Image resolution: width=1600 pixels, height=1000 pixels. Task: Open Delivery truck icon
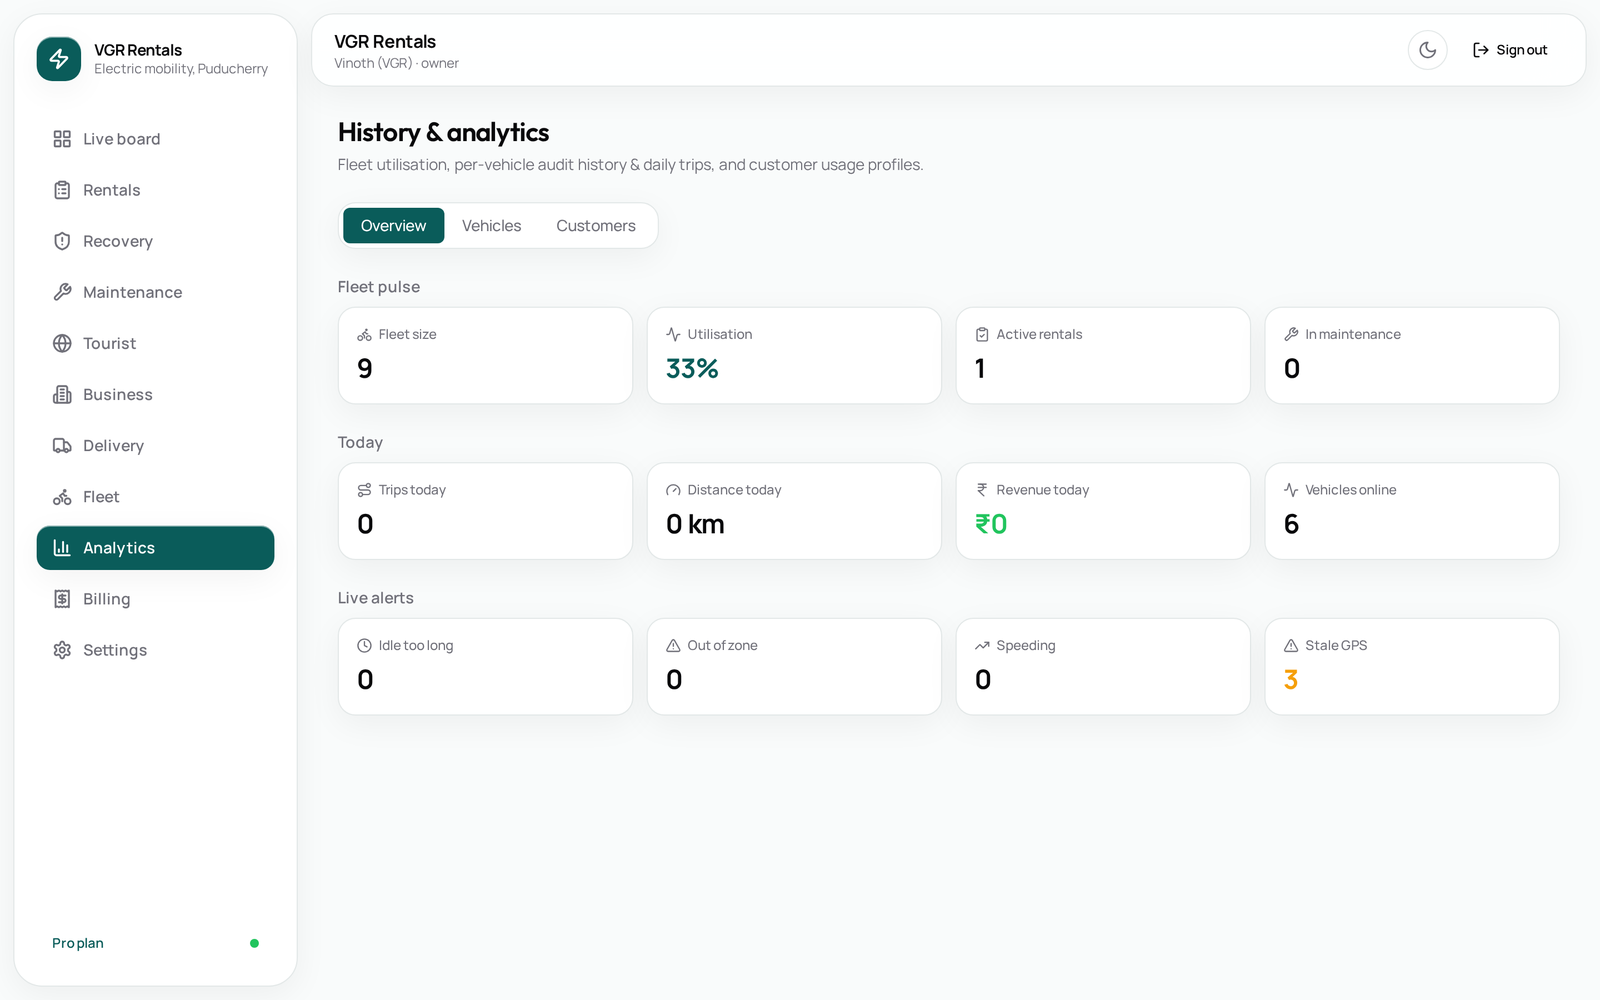(x=62, y=445)
